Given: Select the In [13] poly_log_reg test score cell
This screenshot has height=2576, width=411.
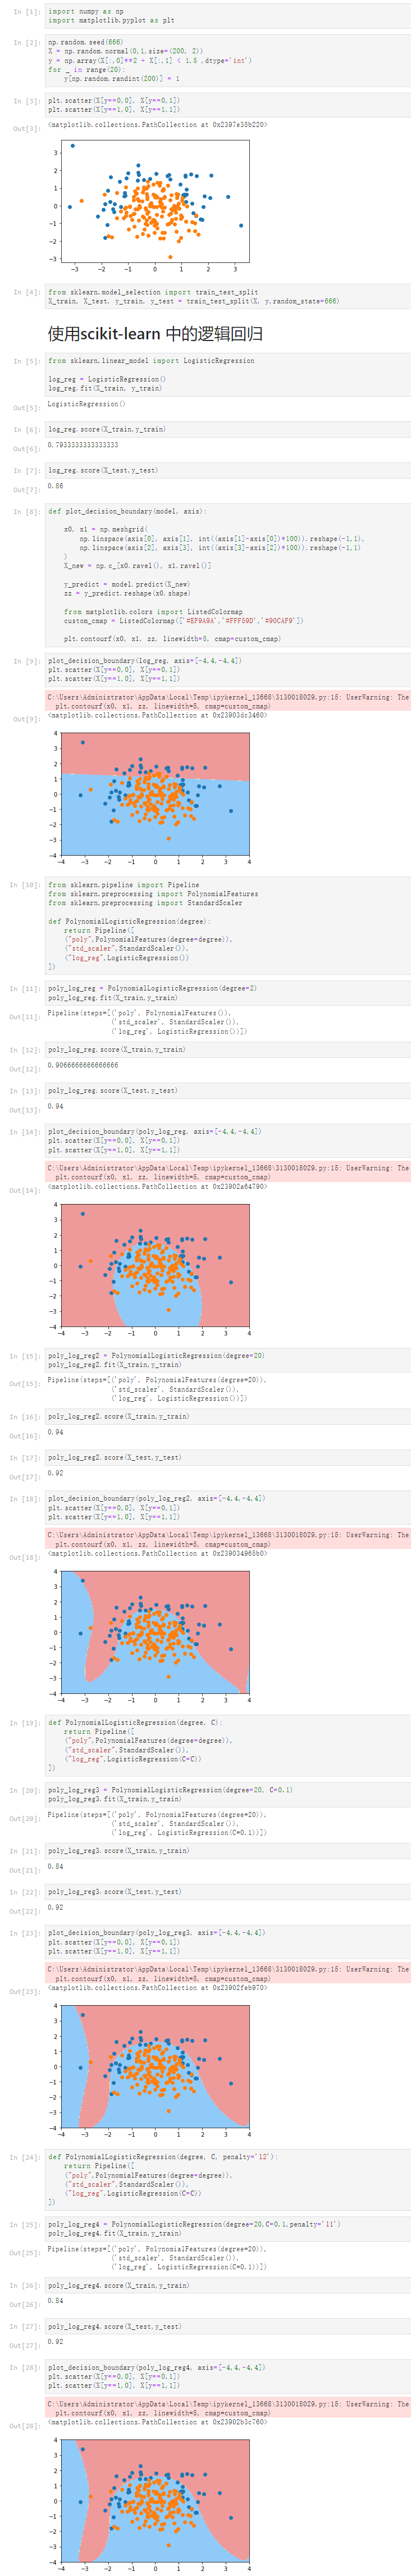Looking at the screenshot, I should pos(228,1091).
